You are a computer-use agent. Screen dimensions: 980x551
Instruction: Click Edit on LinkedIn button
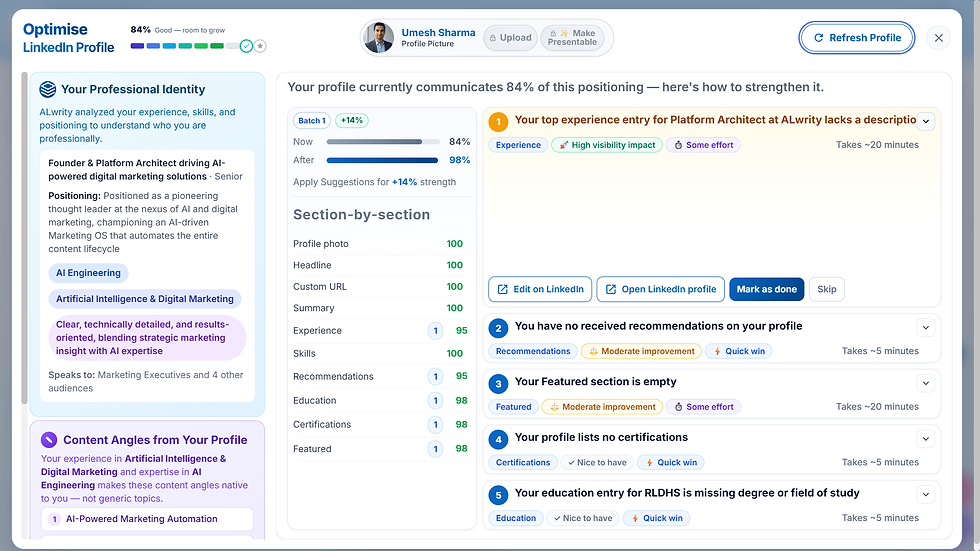tap(540, 289)
